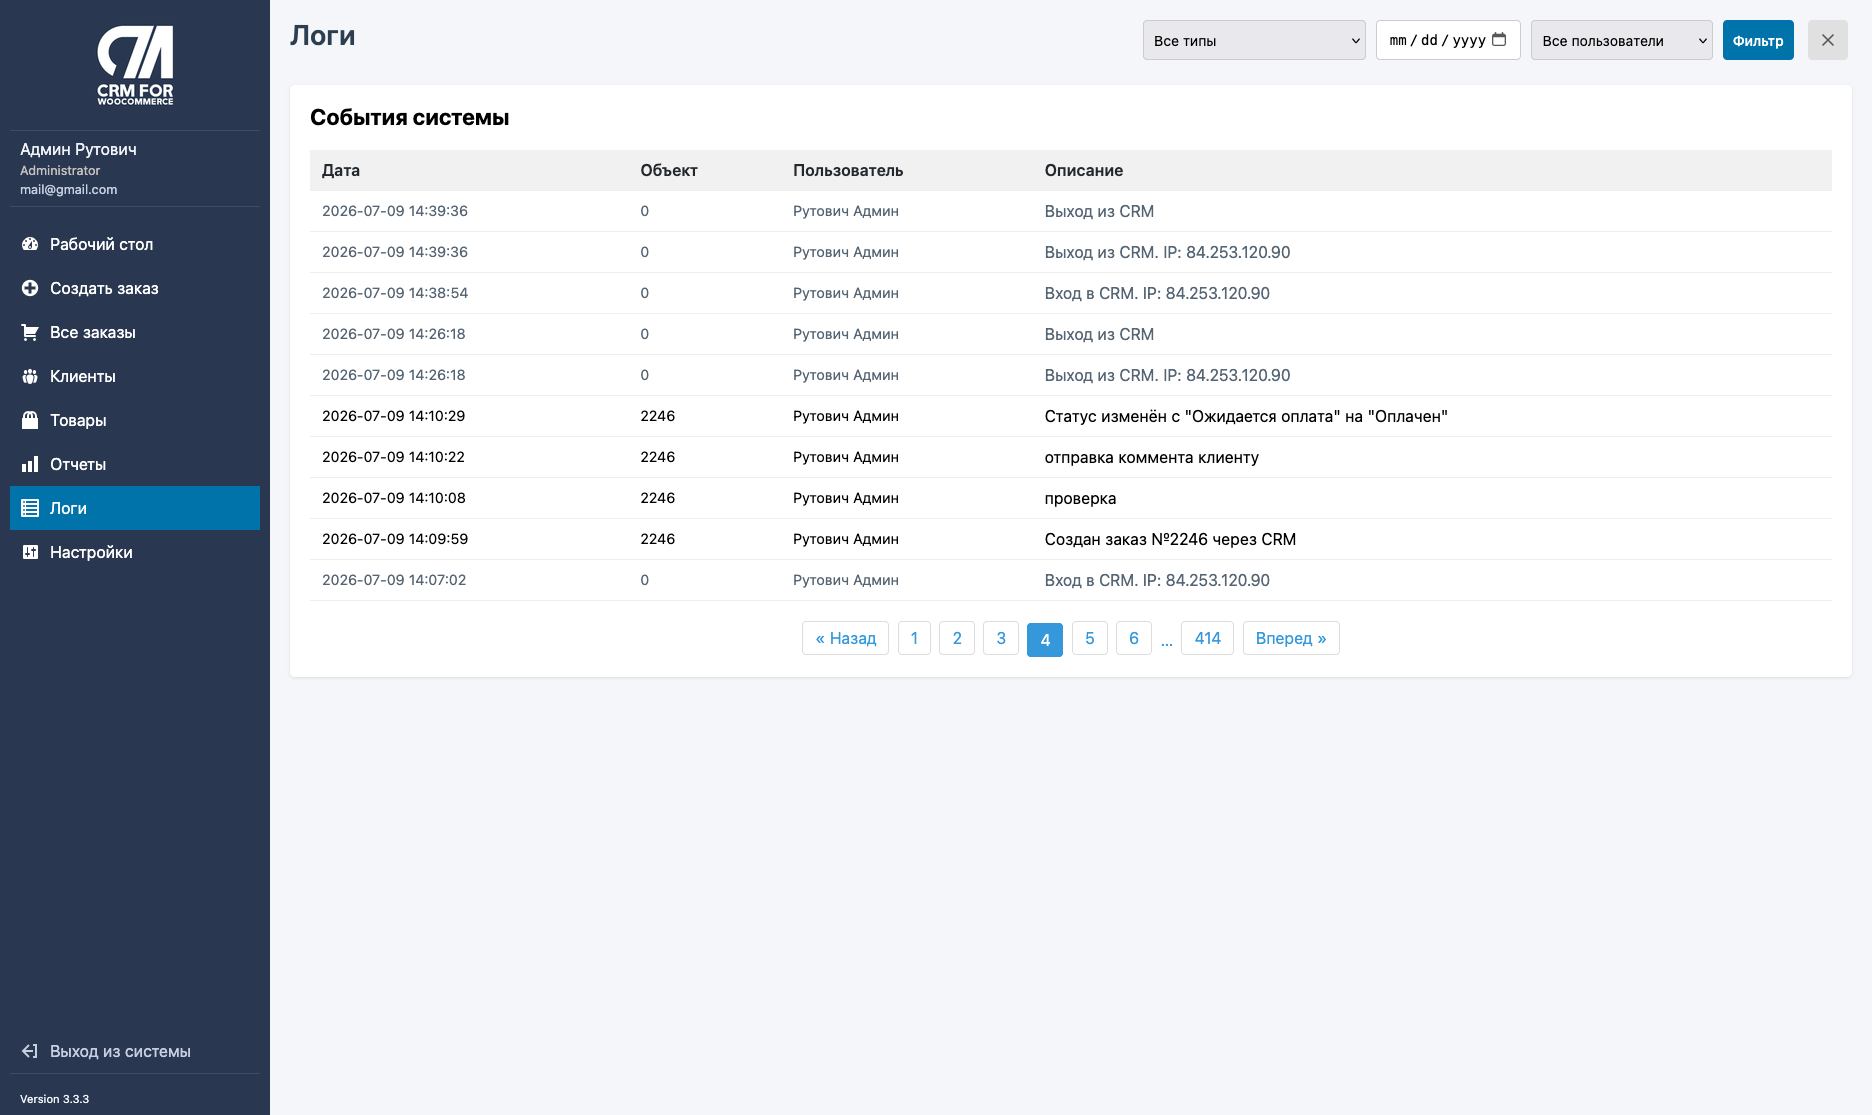
Task: Click События системы heading
Action: (410, 117)
